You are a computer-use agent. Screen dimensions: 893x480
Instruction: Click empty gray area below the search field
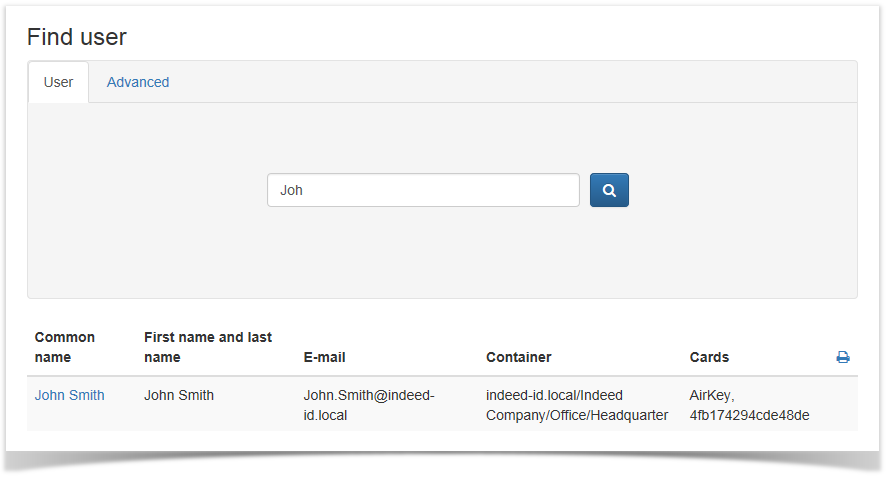pyautogui.click(x=441, y=255)
